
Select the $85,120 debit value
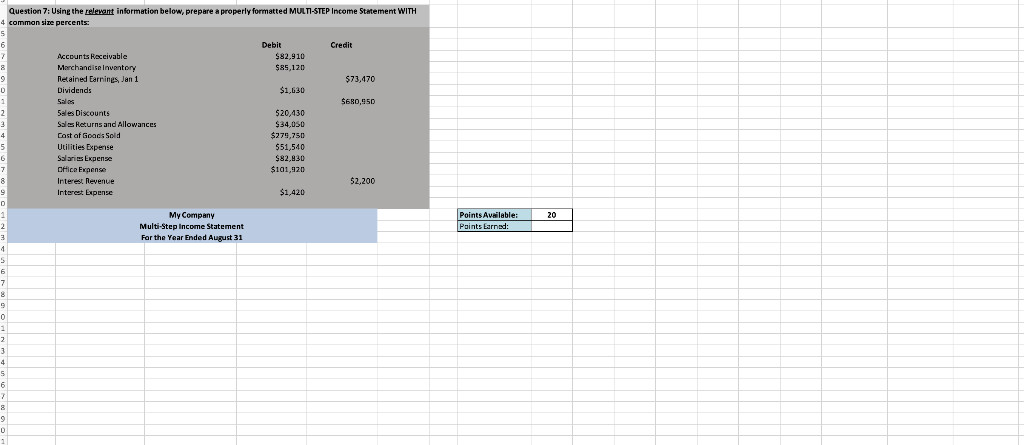coord(292,67)
